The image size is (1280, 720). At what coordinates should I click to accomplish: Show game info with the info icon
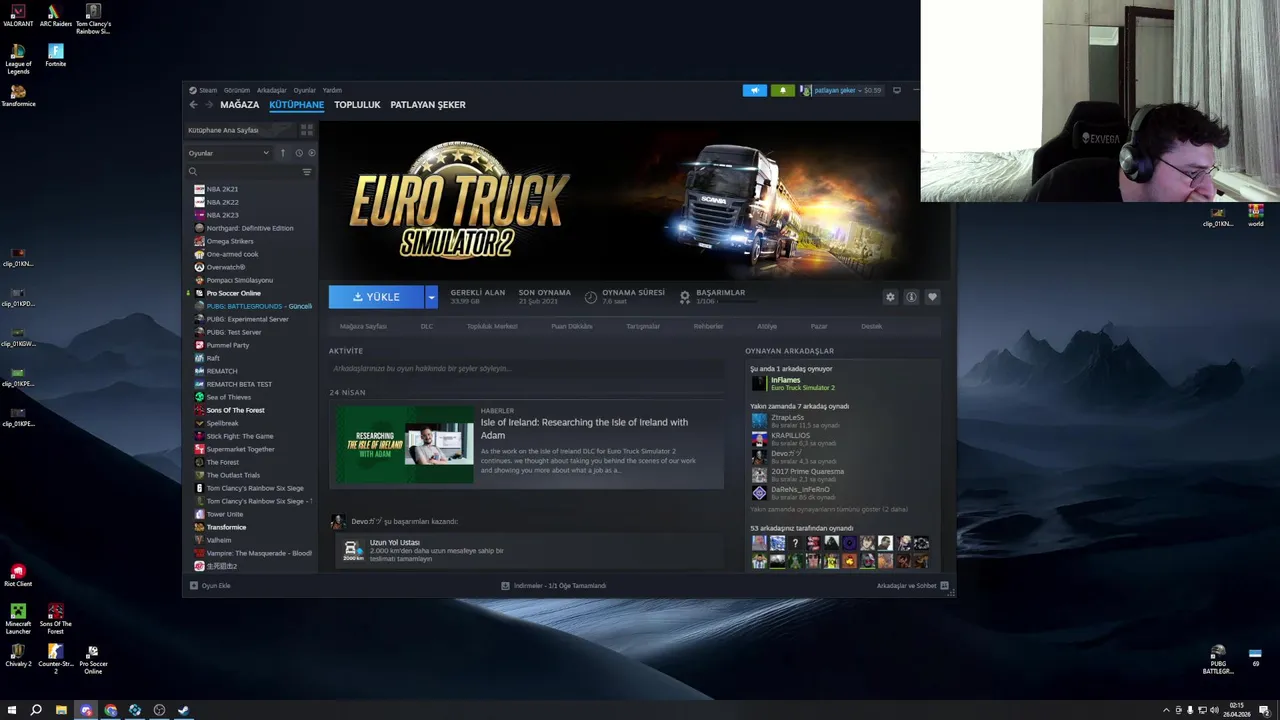coord(911,297)
